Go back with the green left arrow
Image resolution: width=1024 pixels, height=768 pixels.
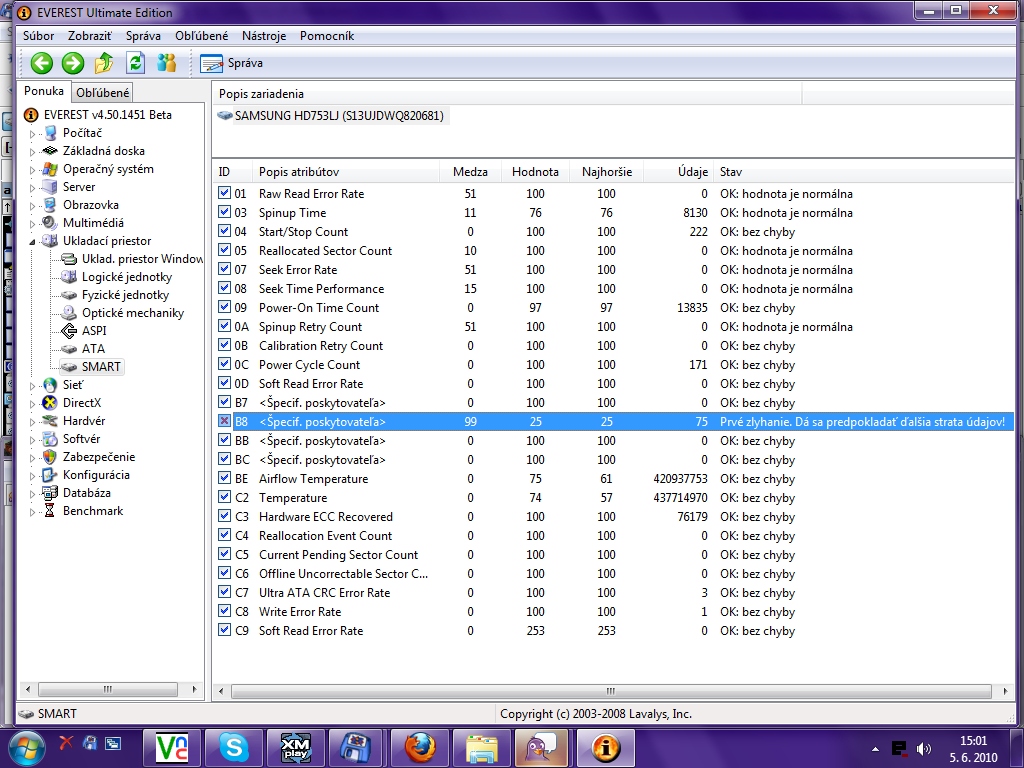coord(42,63)
